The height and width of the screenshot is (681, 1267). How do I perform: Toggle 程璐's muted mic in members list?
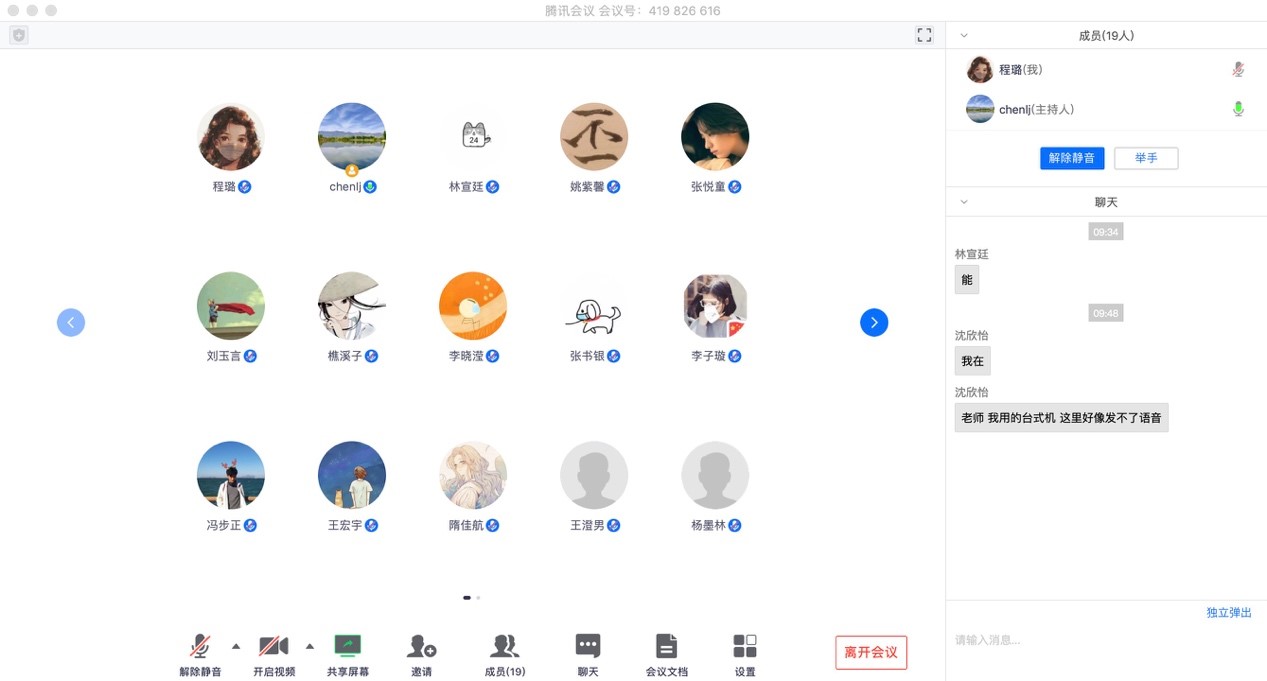tap(1238, 70)
